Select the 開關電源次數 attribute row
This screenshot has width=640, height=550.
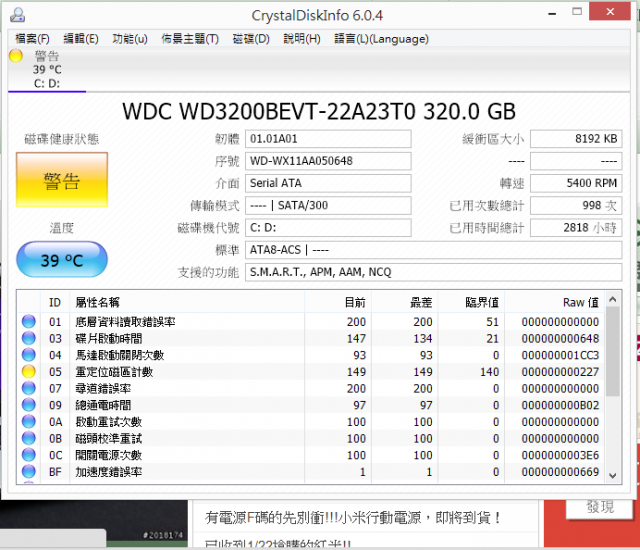click(311, 455)
